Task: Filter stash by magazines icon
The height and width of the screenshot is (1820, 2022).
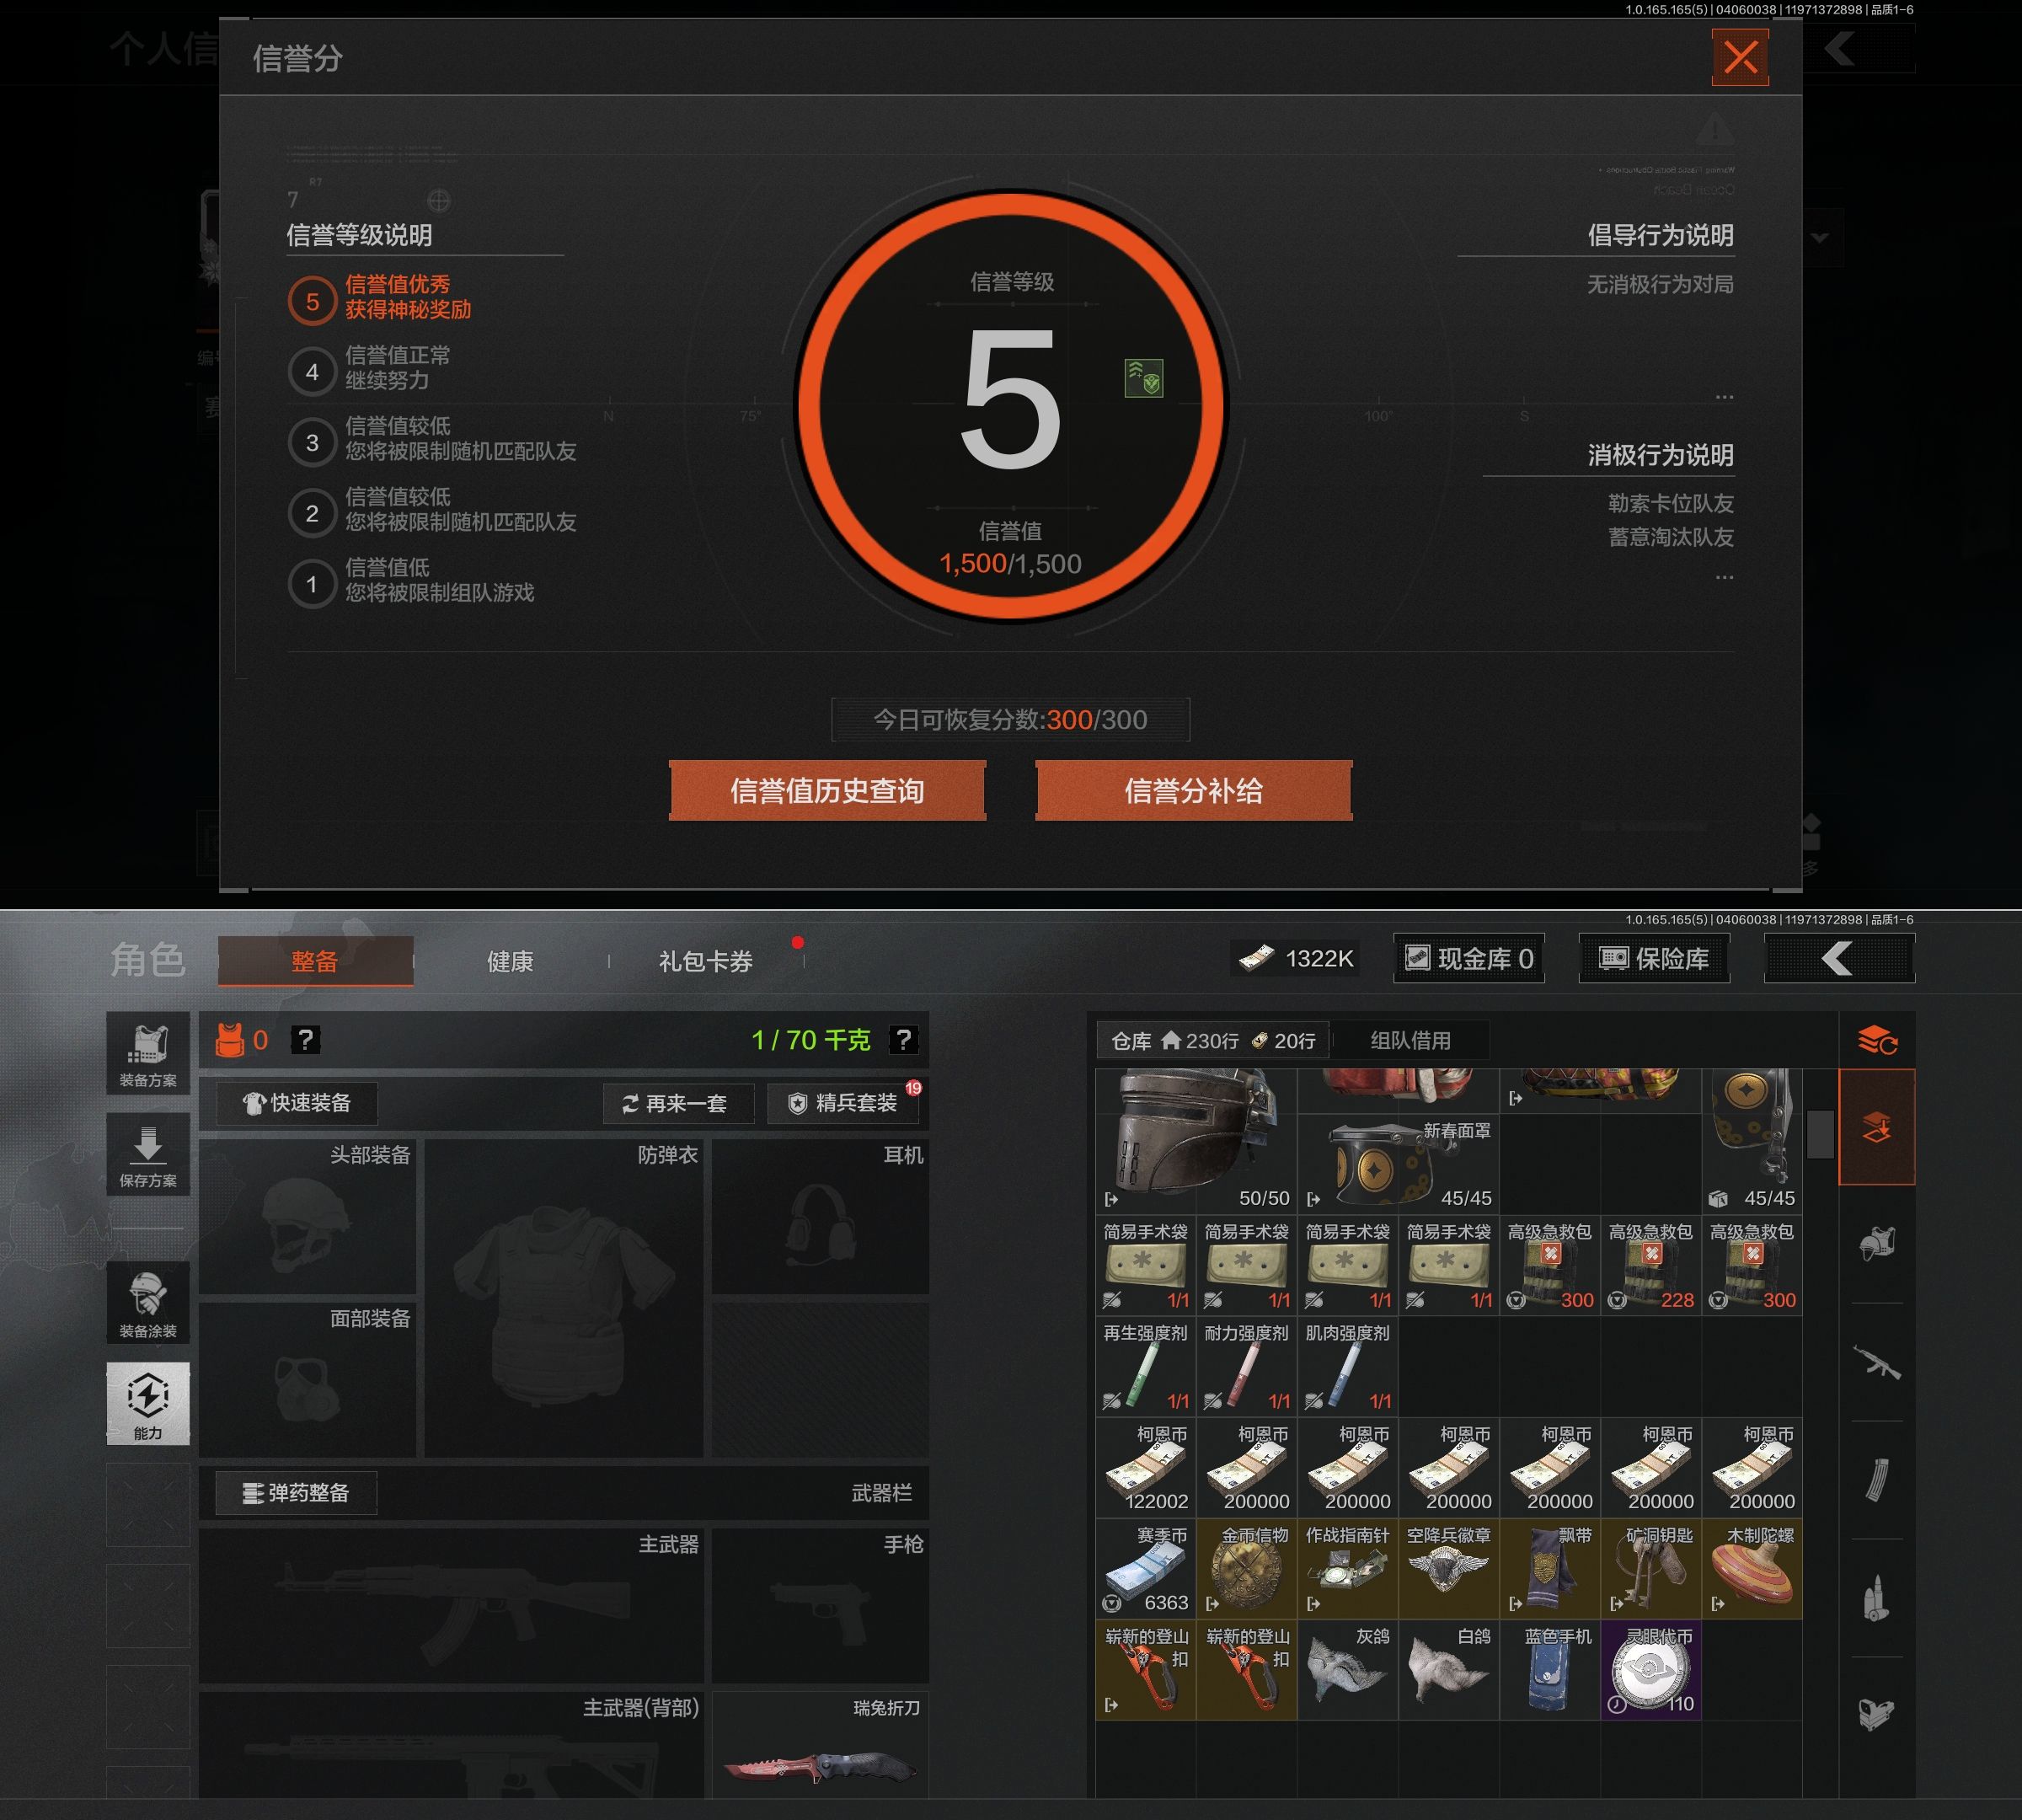Action: (x=1877, y=1480)
